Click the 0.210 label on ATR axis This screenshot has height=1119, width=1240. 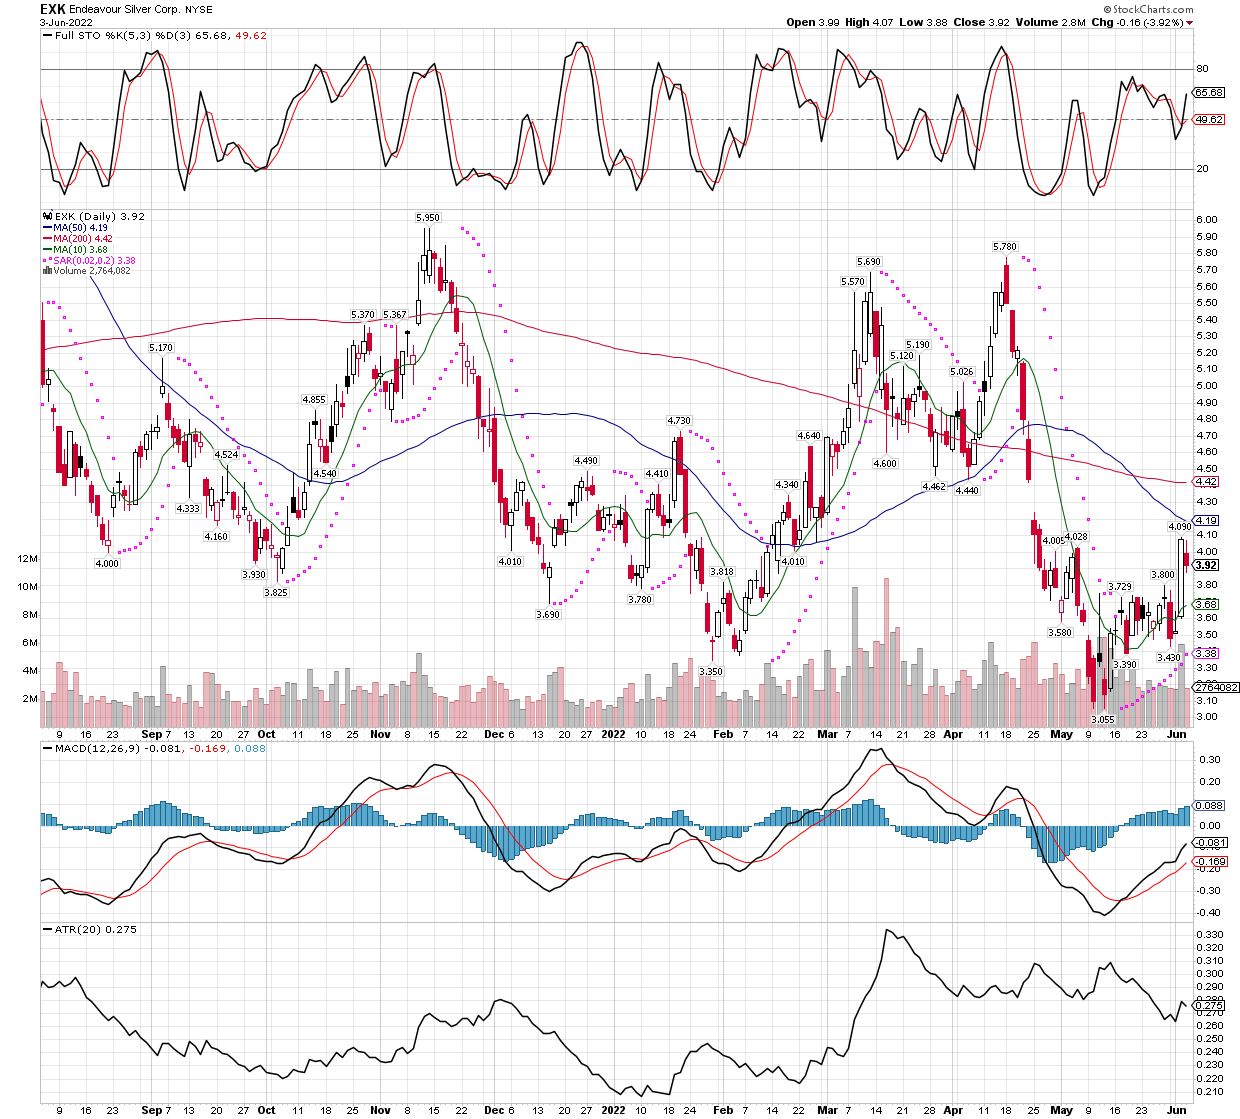pyautogui.click(x=1210, y=1091)
